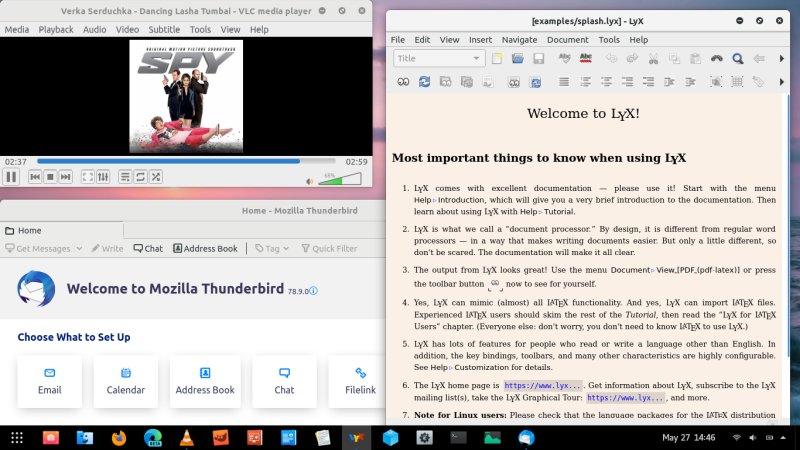Open VLC extended settings (equalizer icon)
Screen dimensions: 800x450
tap(103, 177)
